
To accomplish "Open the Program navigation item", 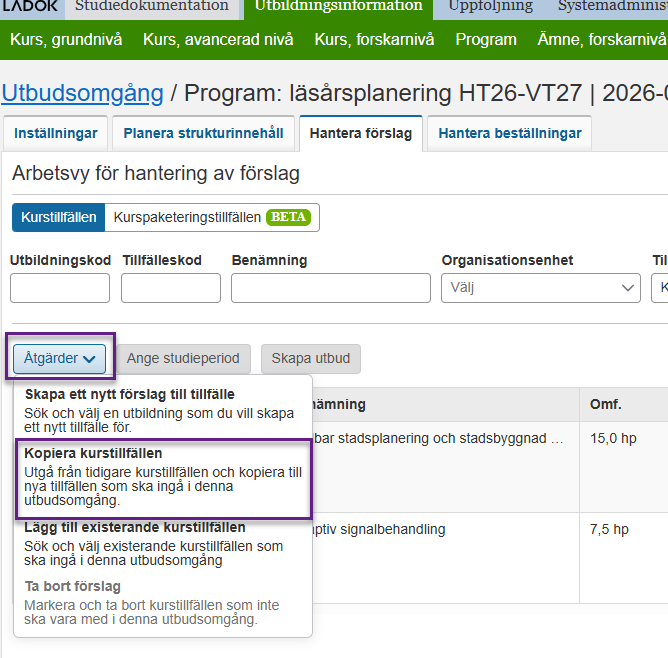I will pos(486,40).
